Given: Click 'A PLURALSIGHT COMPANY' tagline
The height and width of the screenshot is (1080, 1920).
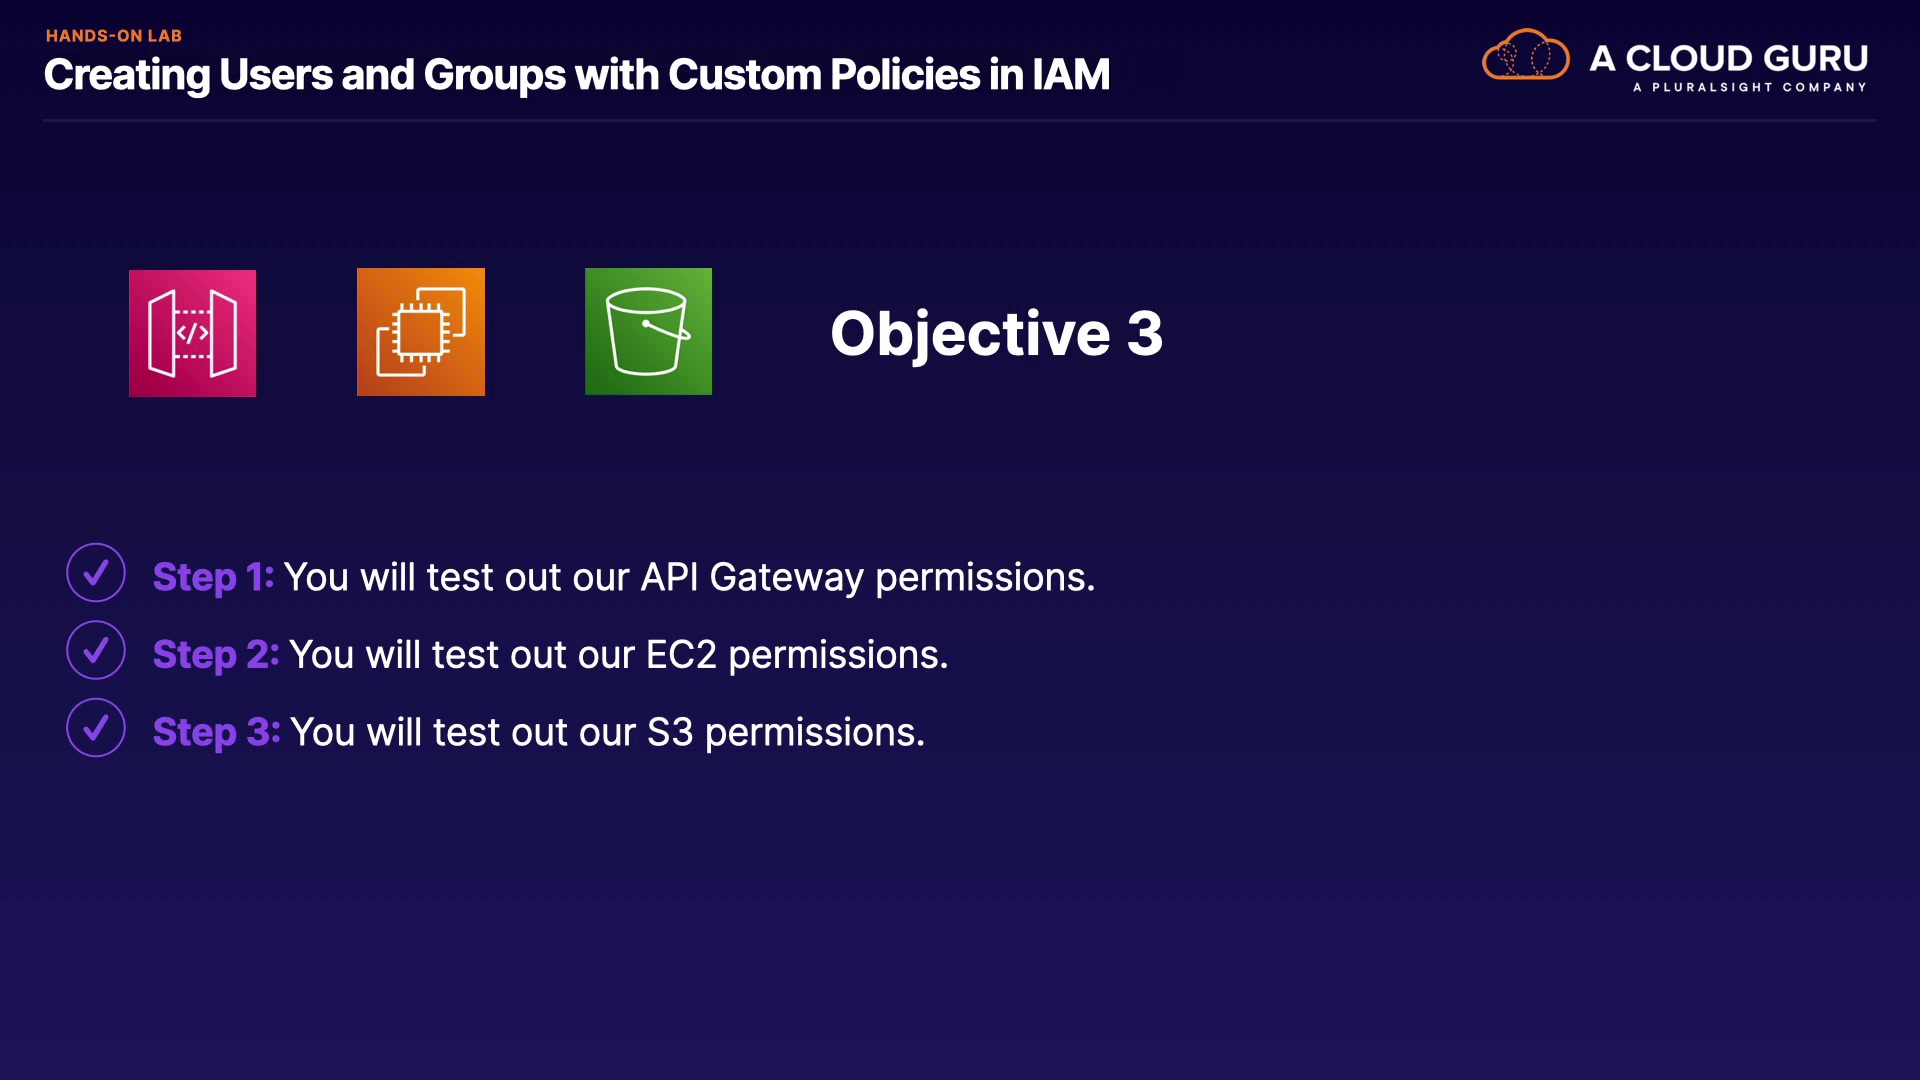Looking at the screenshot, I should coord(1749,88).
